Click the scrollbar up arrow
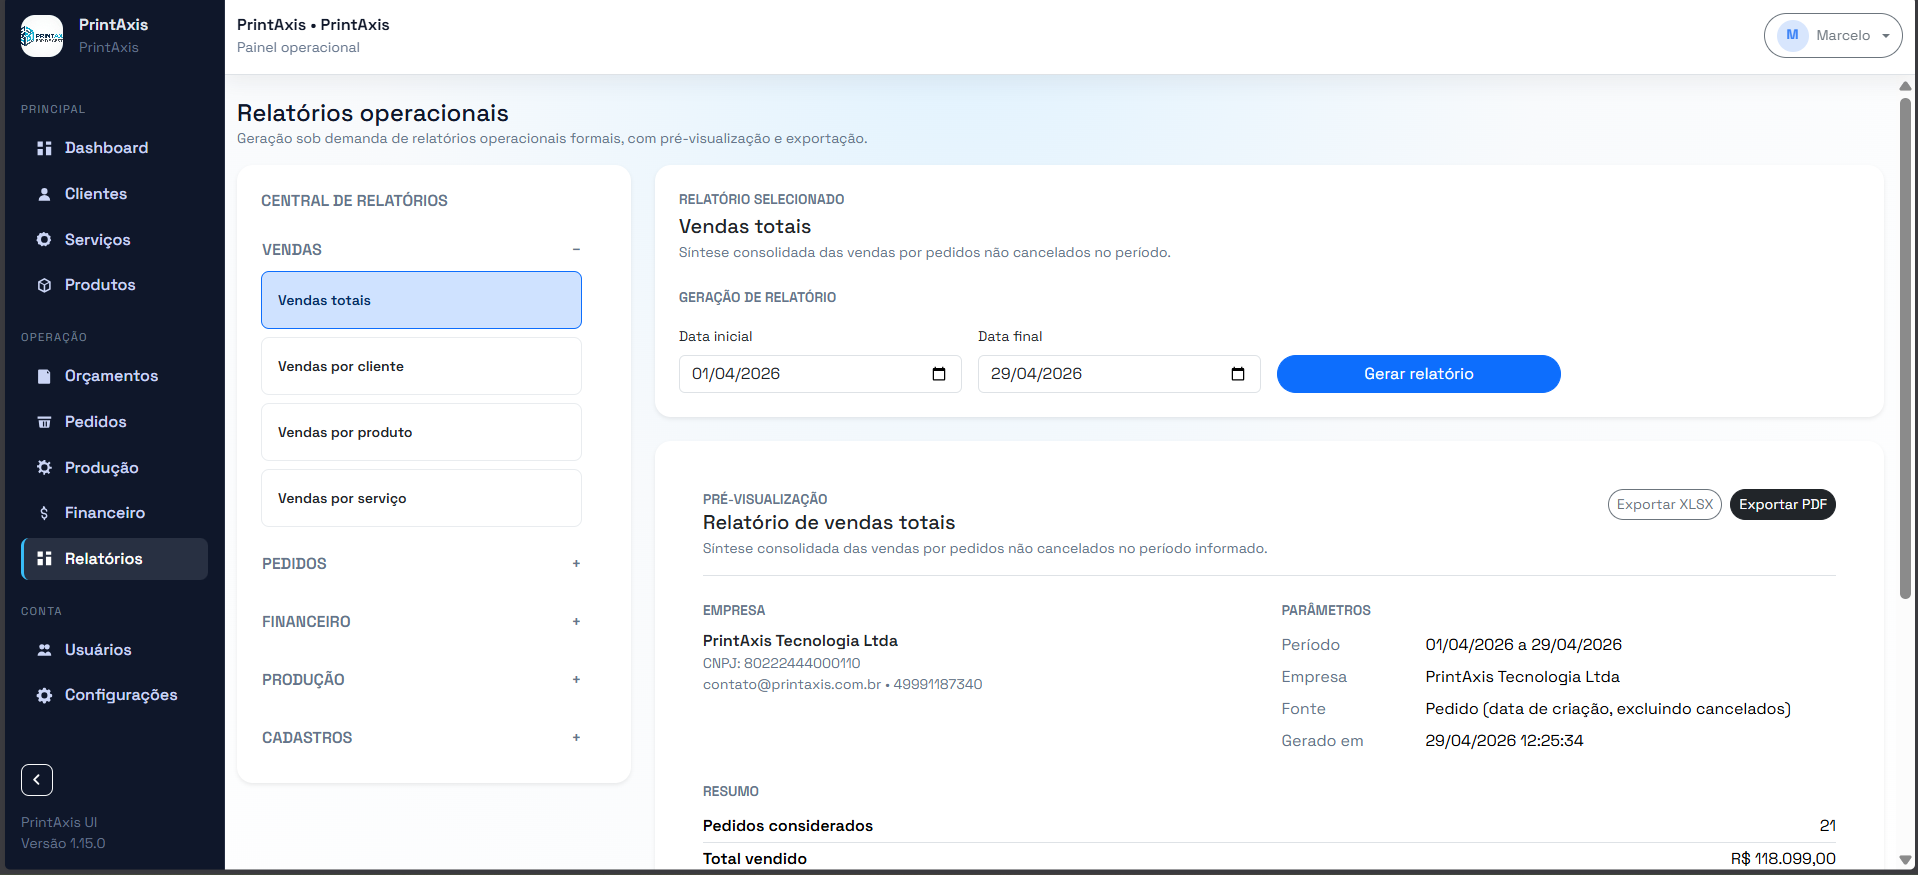The width and height of the screenshot is (1918, 875). 1905,86
